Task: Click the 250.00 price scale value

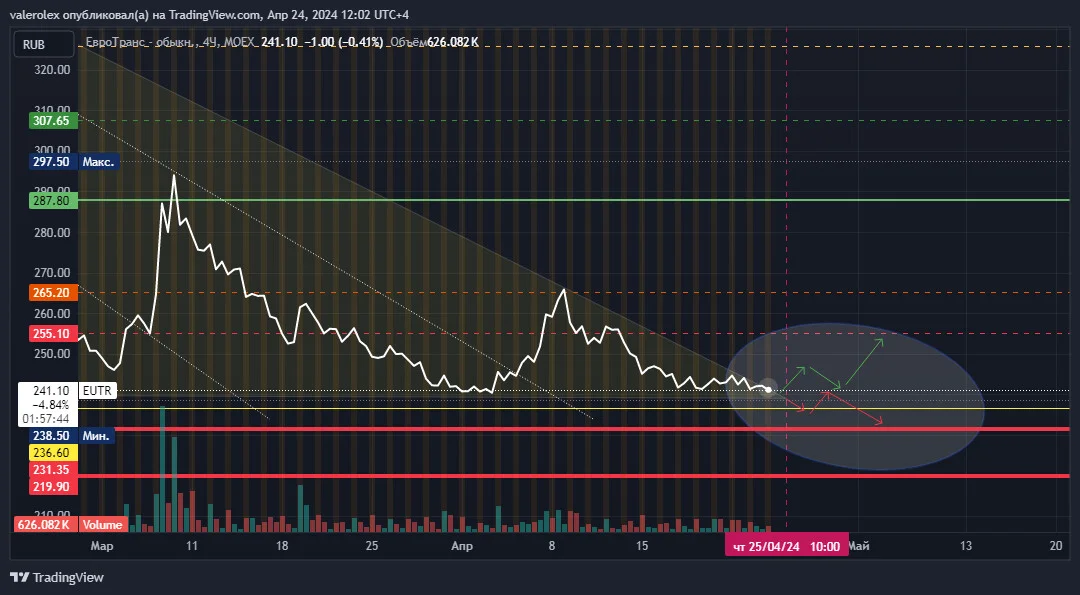Action: [53, 354]
